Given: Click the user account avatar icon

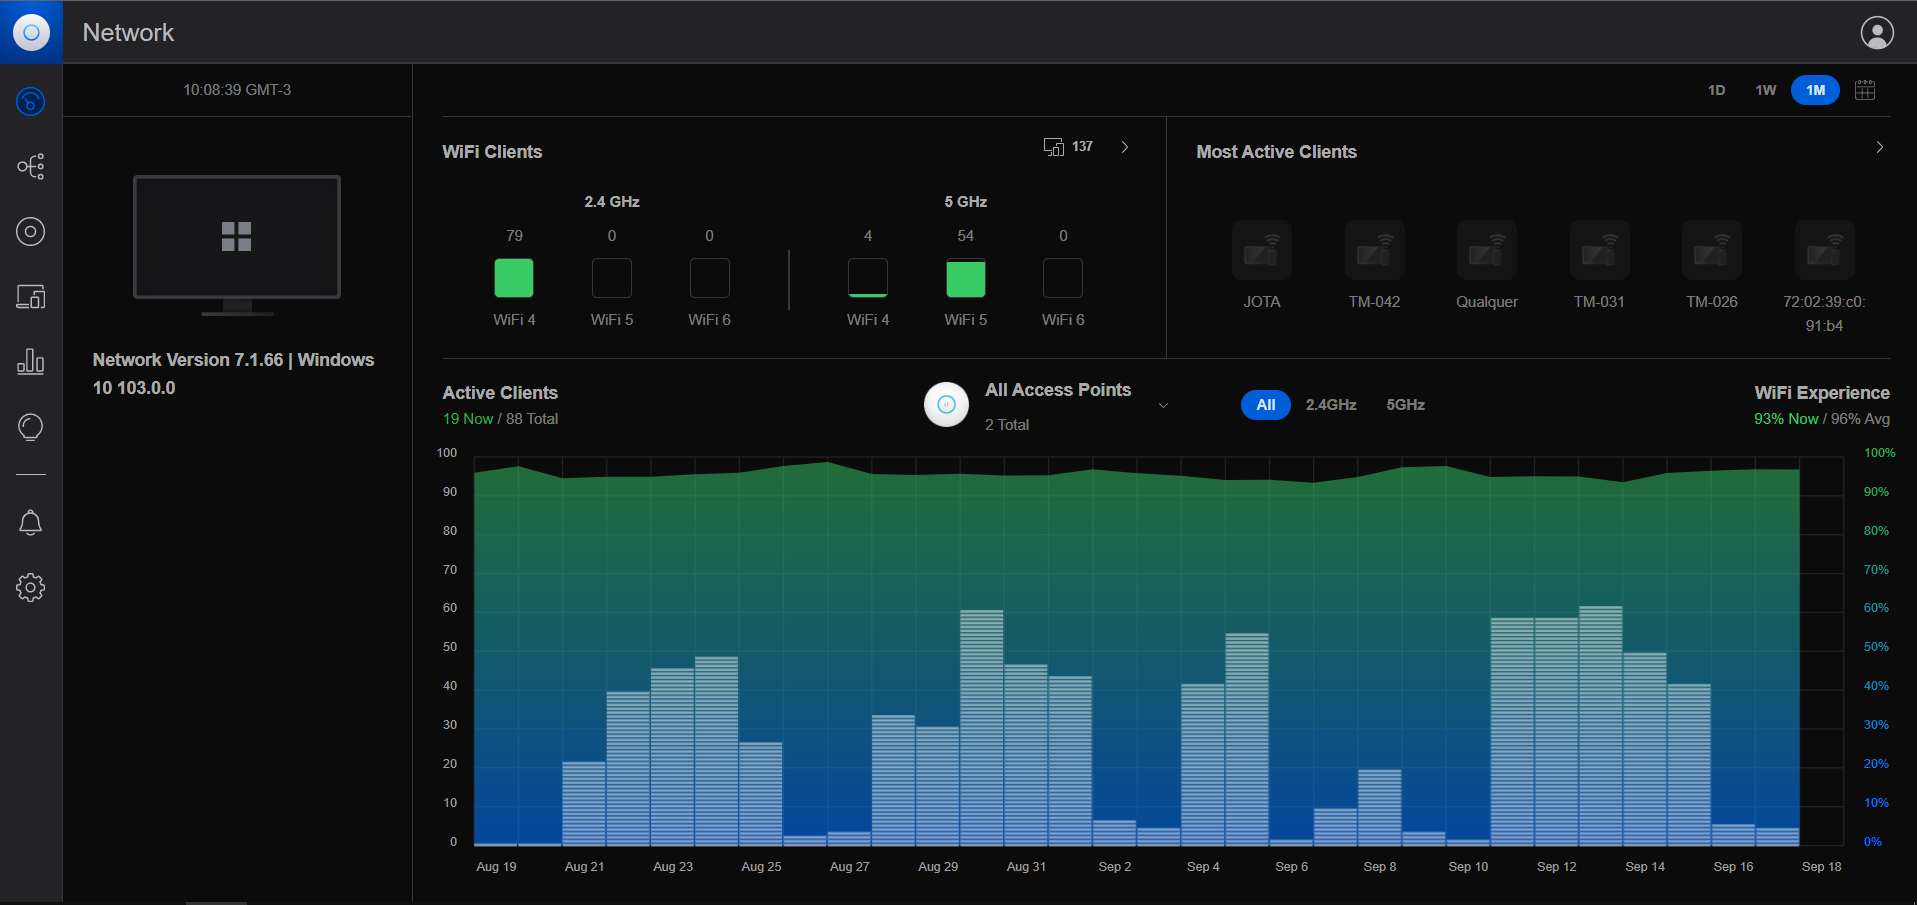Looking at the screenshot, I should [1876, 33].
